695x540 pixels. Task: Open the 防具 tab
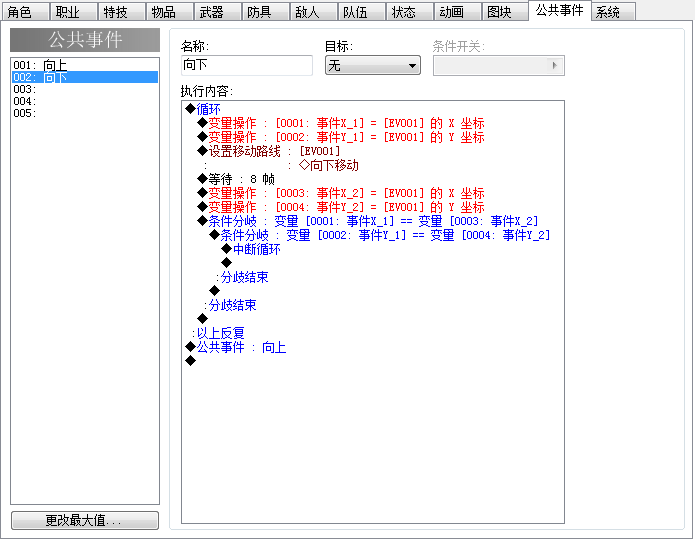click(x=265, y=12)
